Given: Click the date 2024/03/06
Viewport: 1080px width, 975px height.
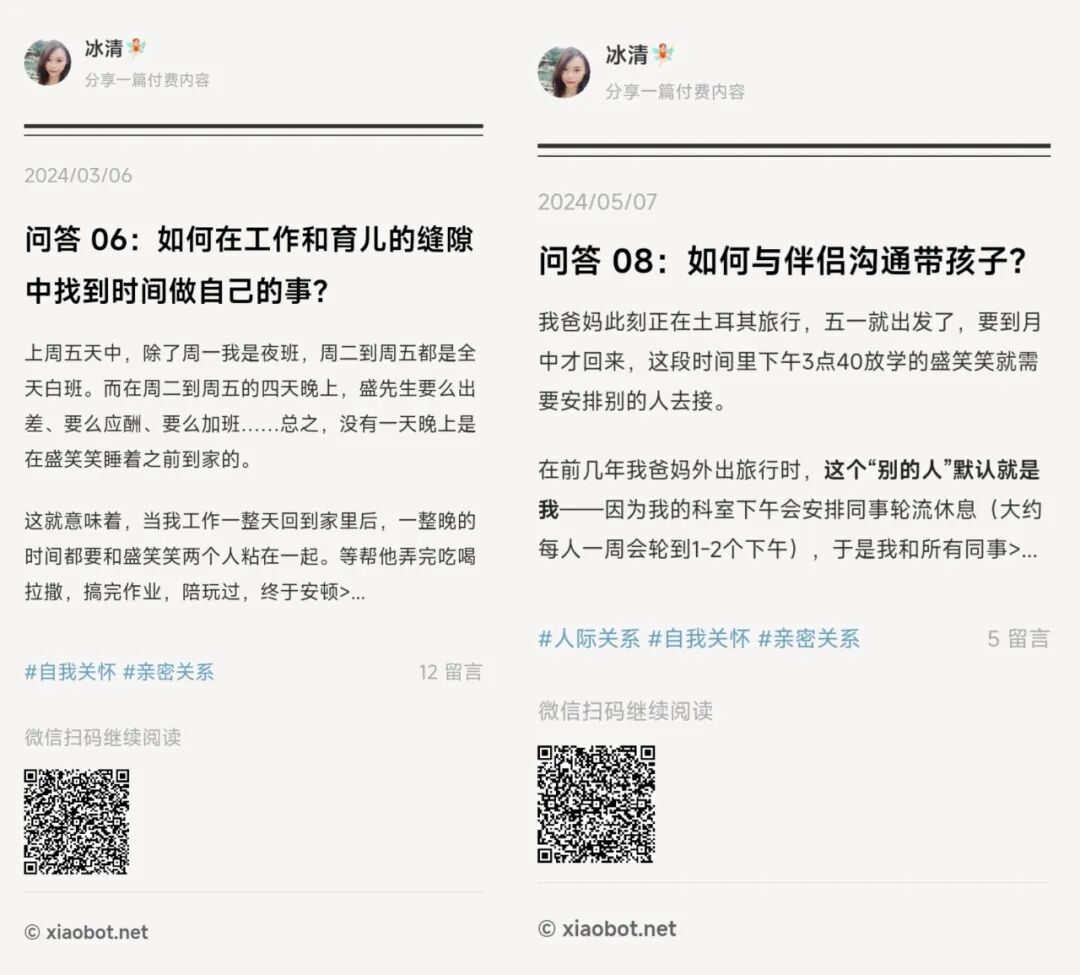Looking at the screenshot, I should coord(79,176).
